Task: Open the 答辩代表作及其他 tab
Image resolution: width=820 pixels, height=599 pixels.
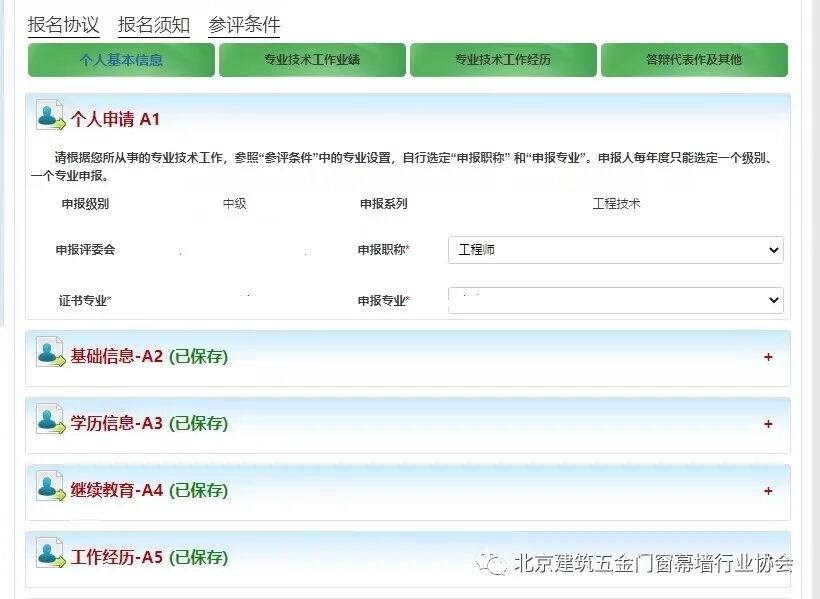Action: coord(693,61)
